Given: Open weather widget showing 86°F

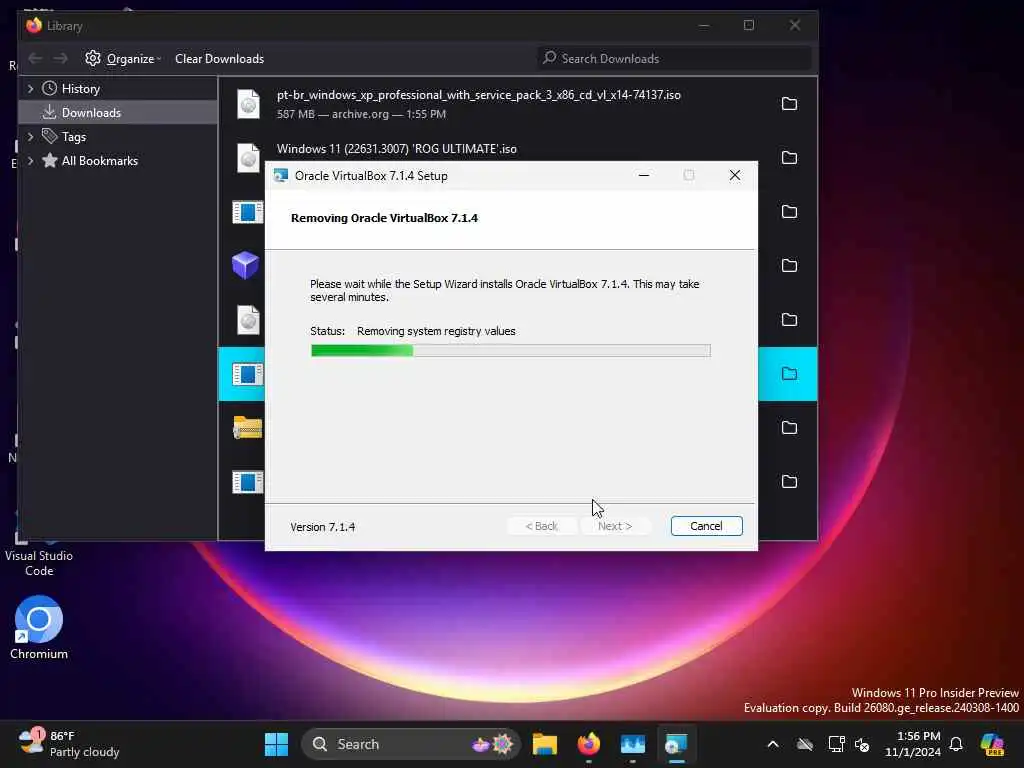Looking at the screenshot, I should (69, 744).
